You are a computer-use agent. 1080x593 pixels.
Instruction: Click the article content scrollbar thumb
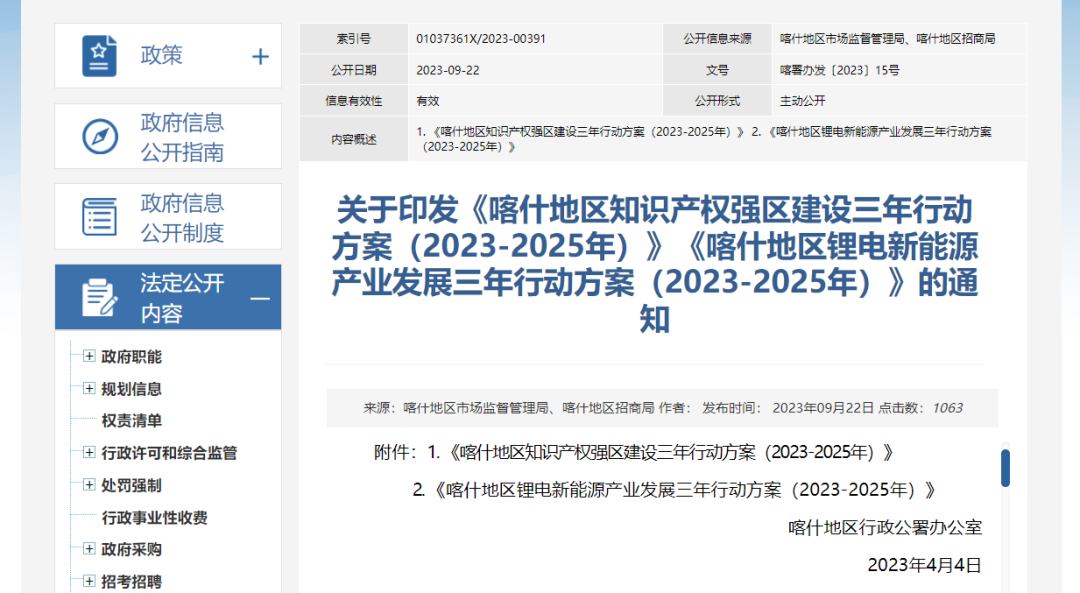[x=1006, y=468]
